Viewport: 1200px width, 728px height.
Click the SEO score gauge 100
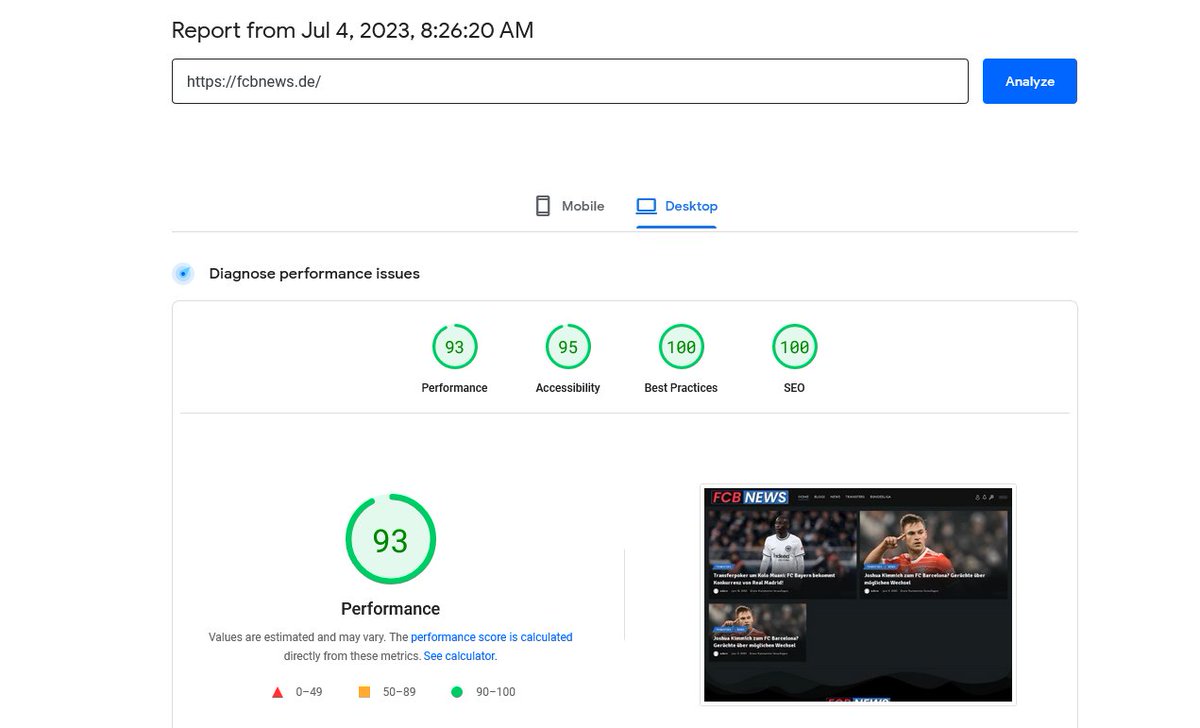794,347
